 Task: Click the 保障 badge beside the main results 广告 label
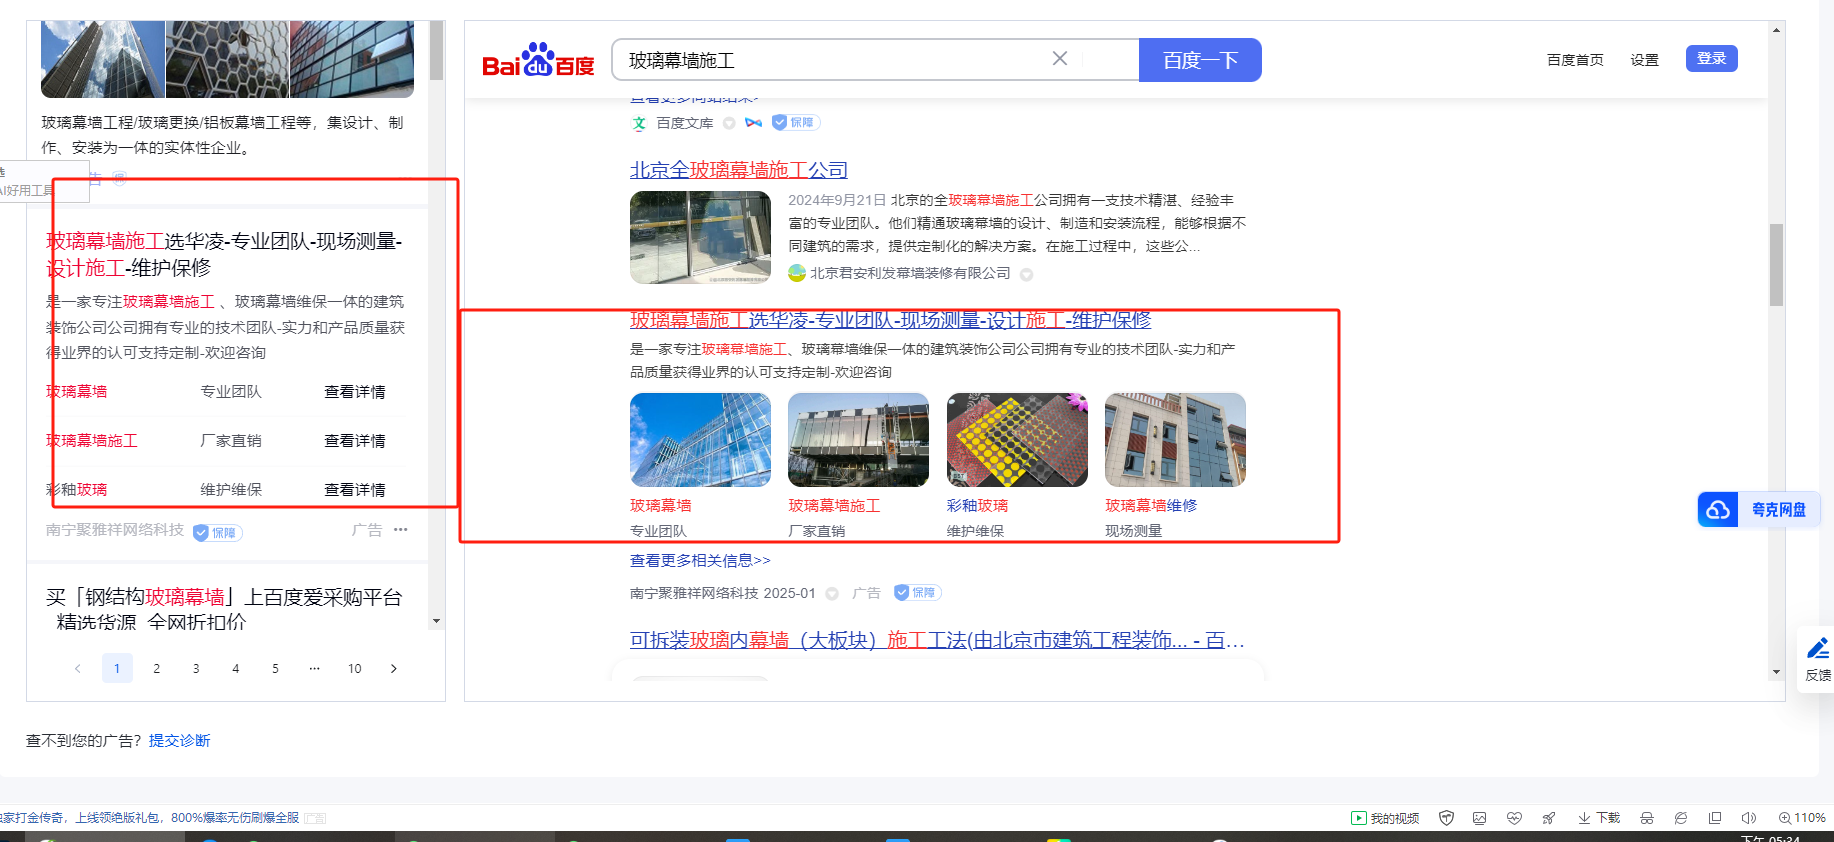[x=918, y=593]
